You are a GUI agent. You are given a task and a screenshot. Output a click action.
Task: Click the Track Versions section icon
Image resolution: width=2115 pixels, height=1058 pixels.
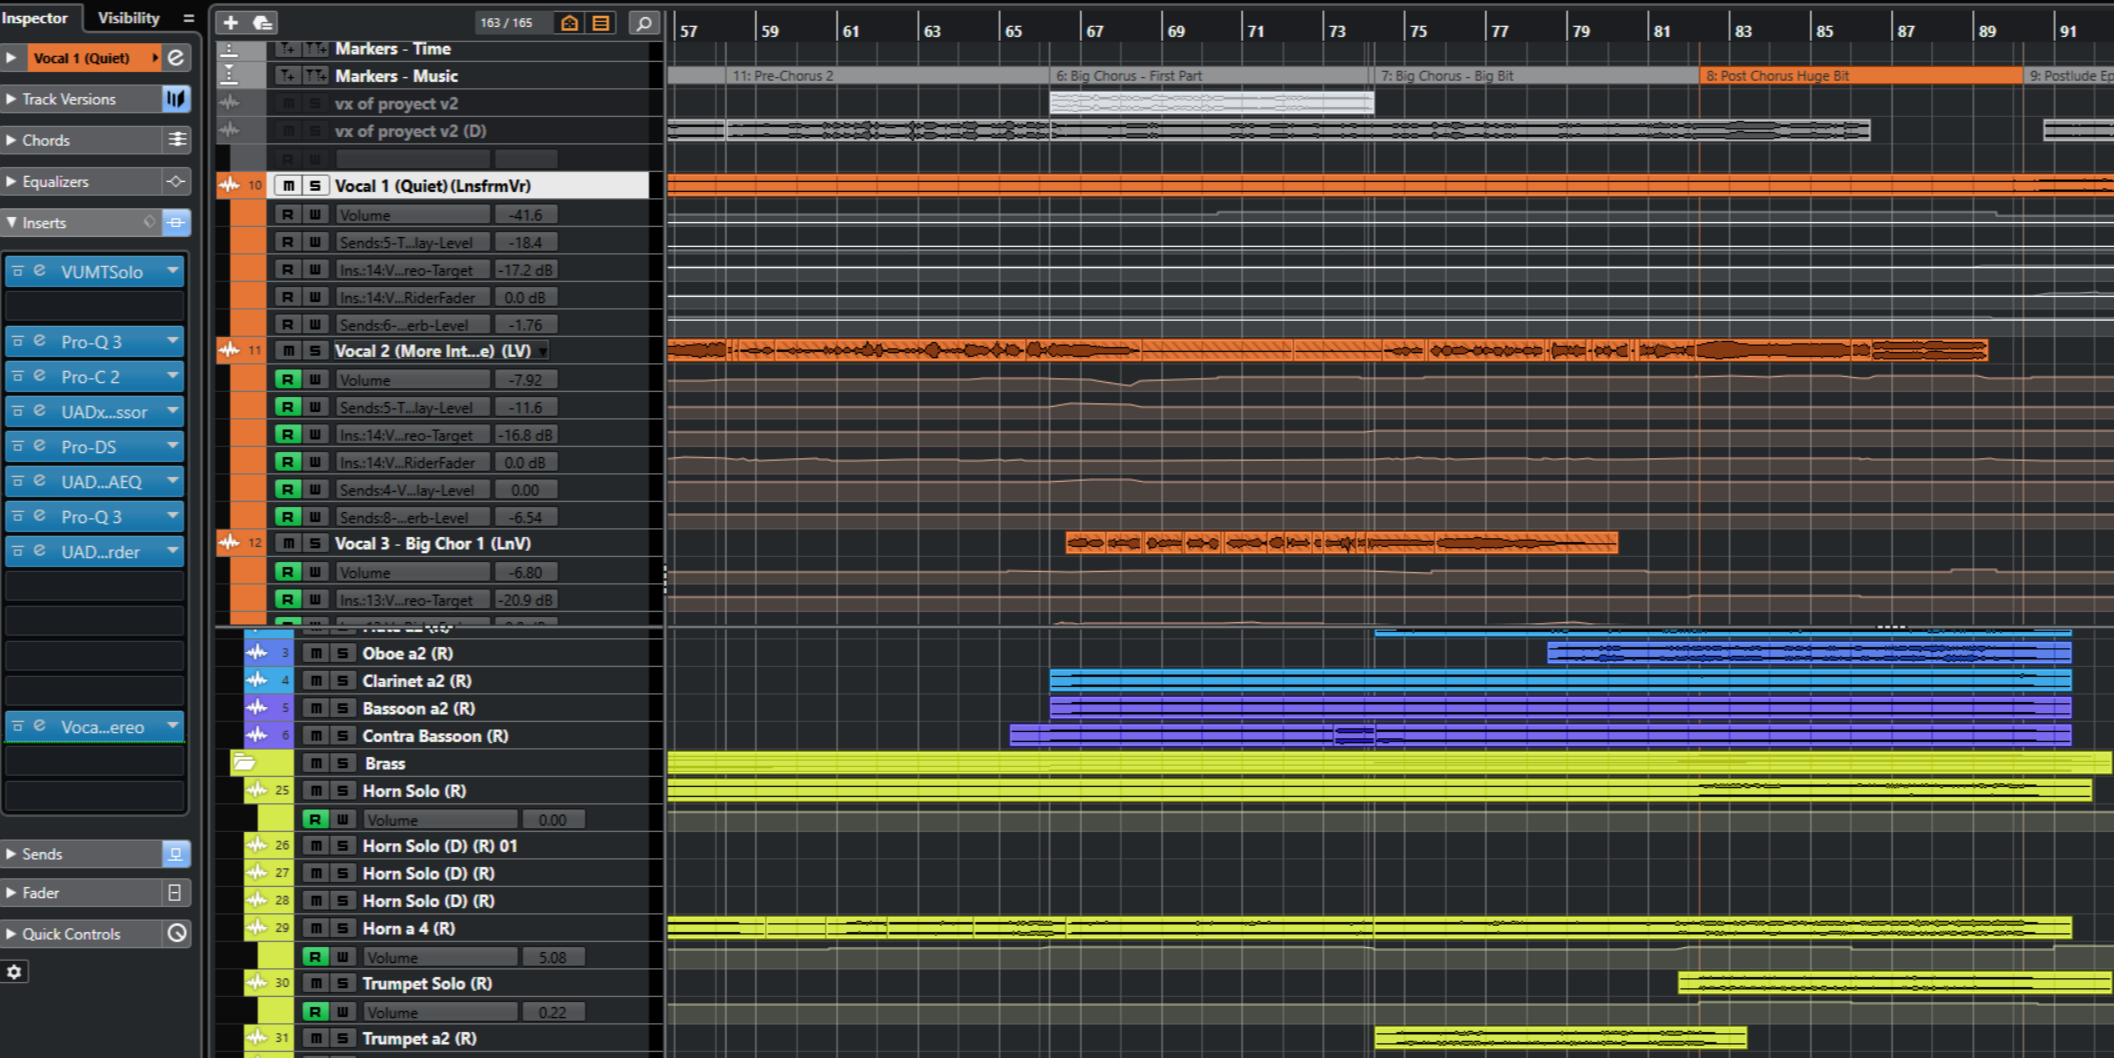175,99
